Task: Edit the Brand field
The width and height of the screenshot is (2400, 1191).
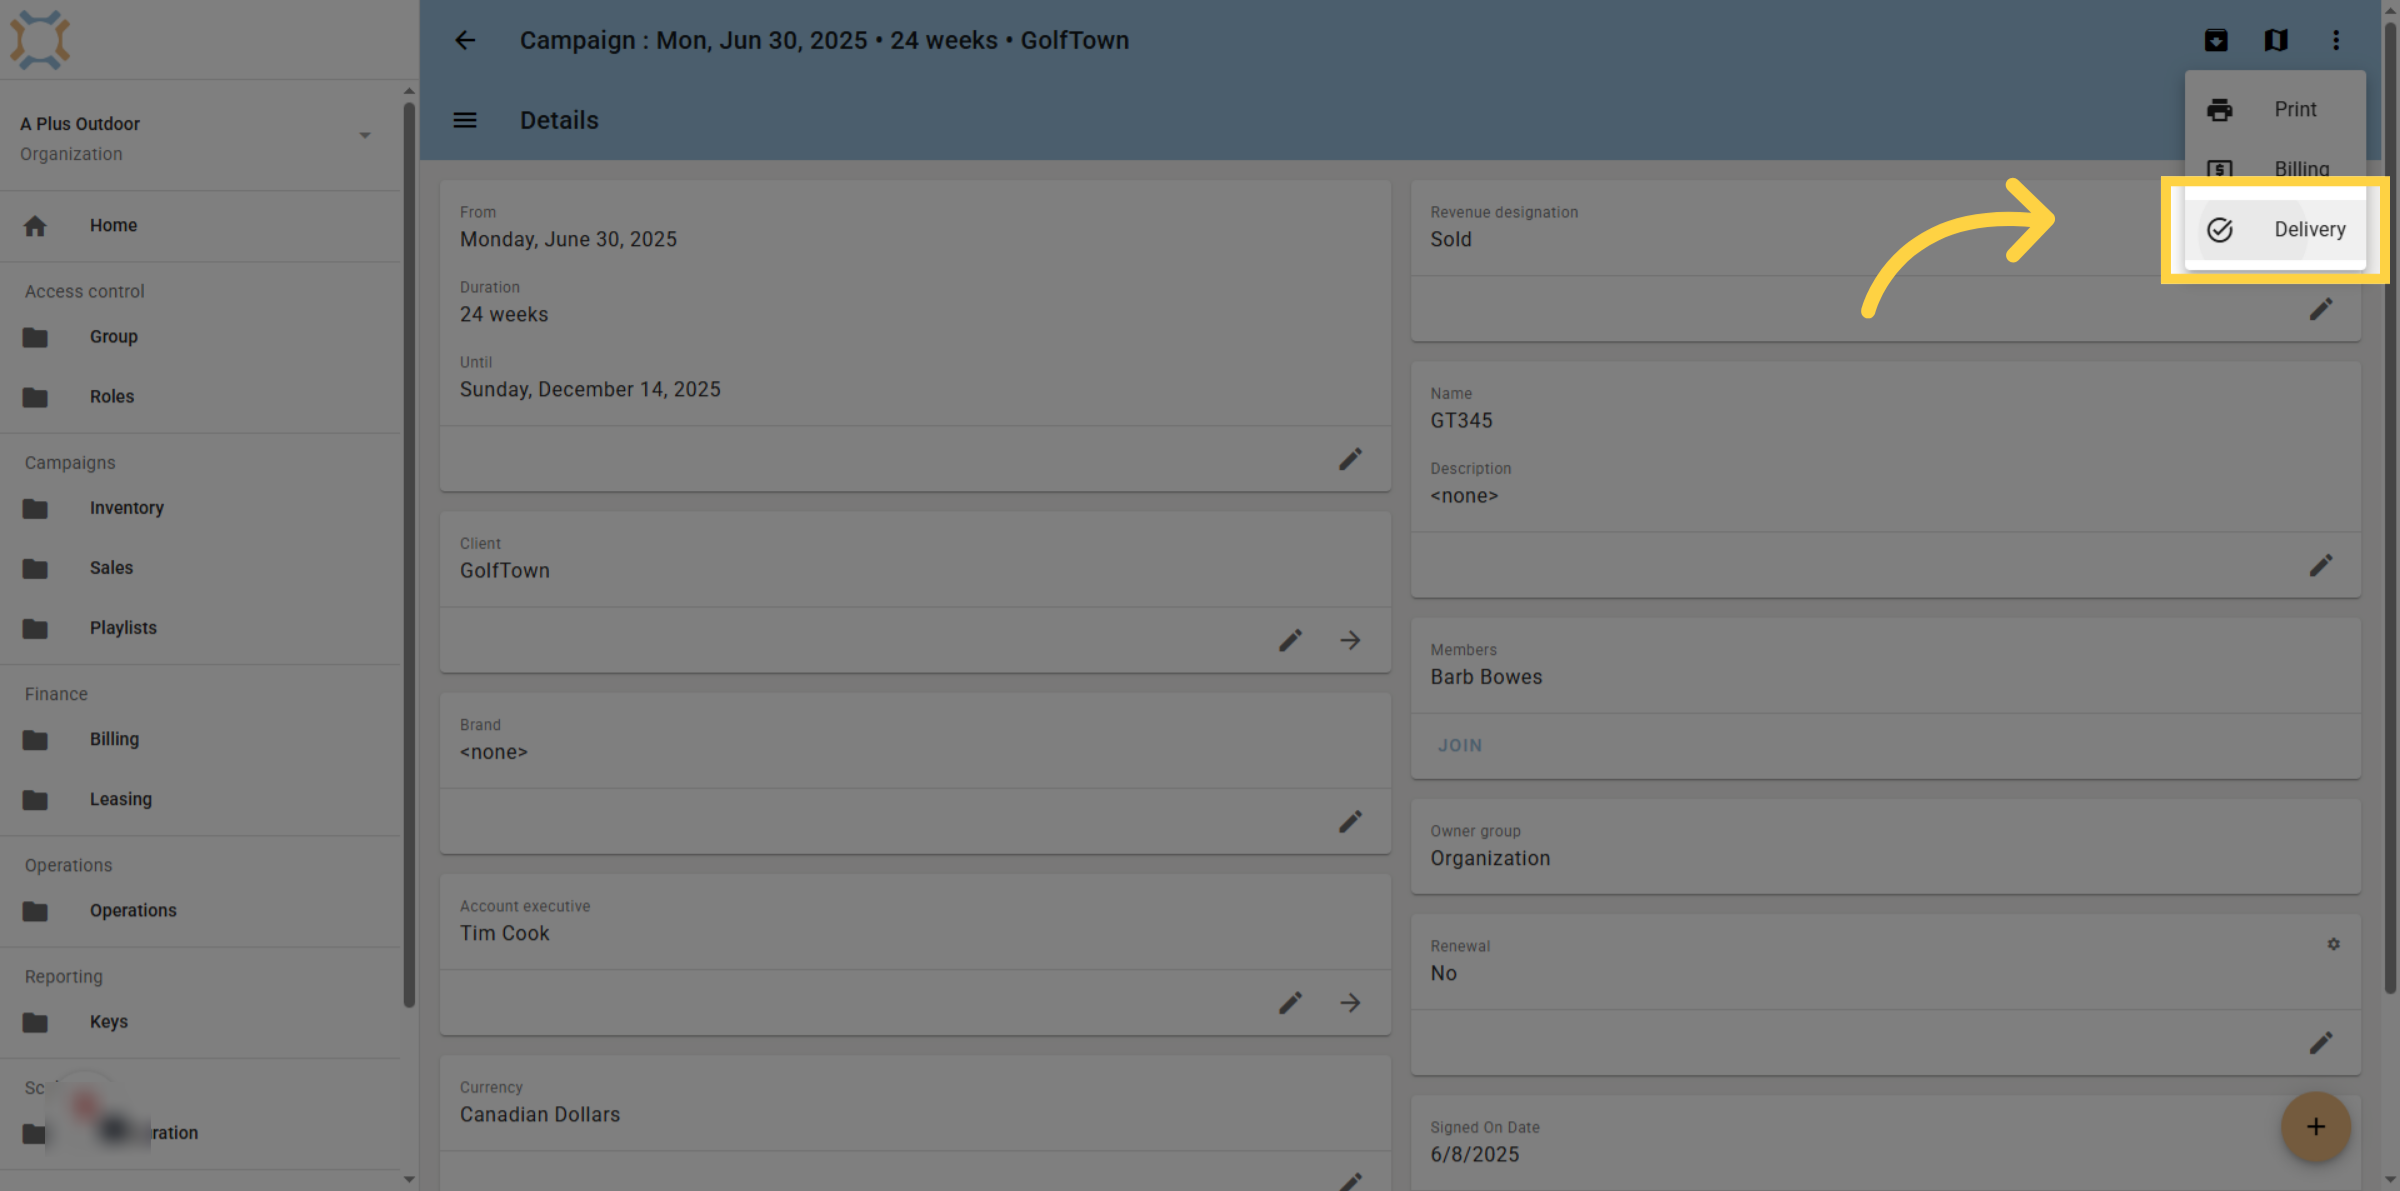Action: [1350, 822]
